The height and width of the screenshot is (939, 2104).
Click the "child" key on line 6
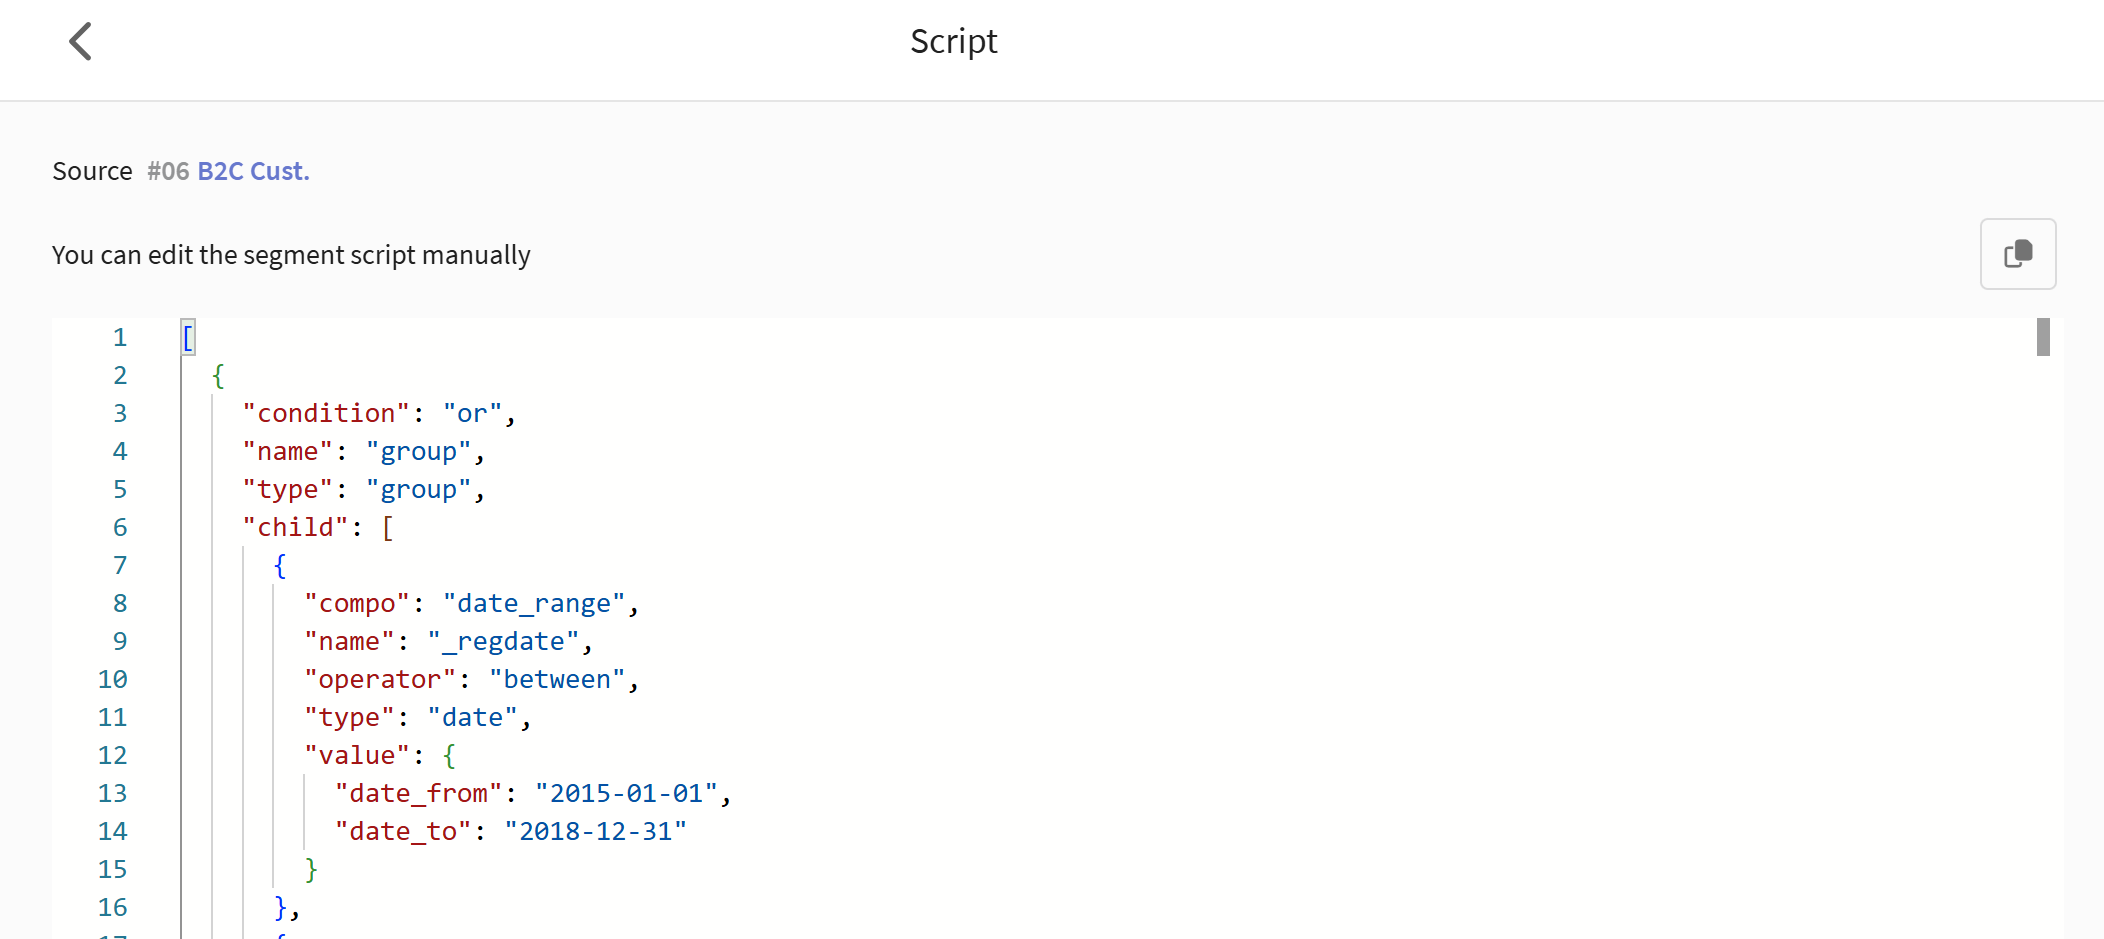click(295, 527)
